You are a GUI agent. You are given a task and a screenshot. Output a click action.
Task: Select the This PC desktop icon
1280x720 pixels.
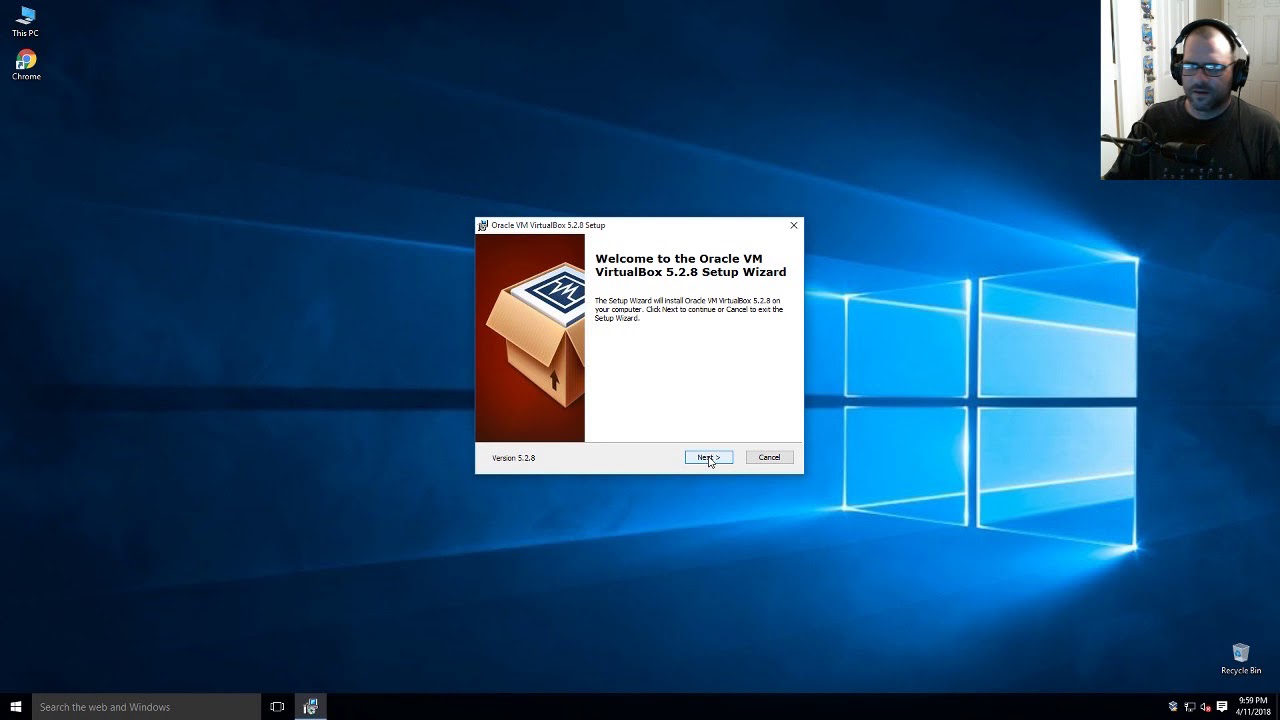pos(26,22)
